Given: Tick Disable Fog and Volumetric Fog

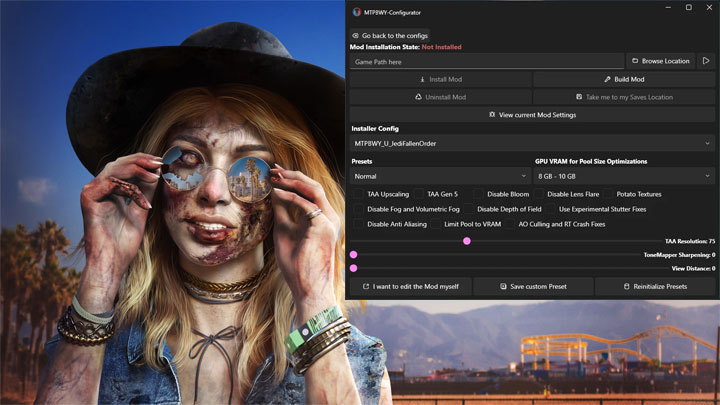Looking at the screenshot, I should coord(358,209).
